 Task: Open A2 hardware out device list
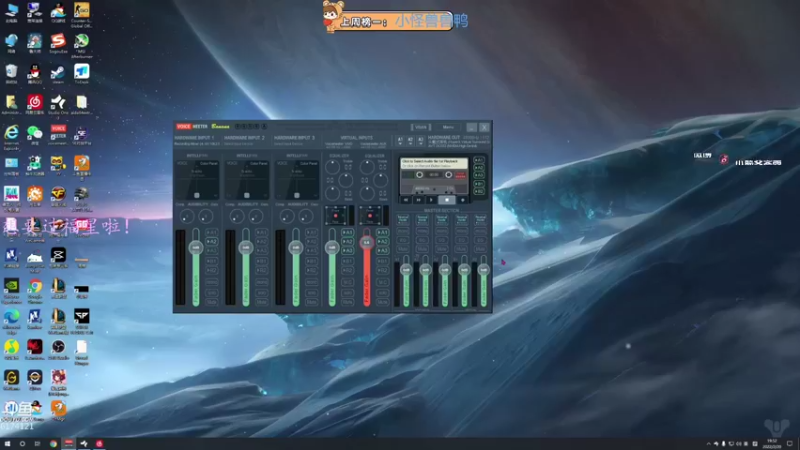pos(410,140)
